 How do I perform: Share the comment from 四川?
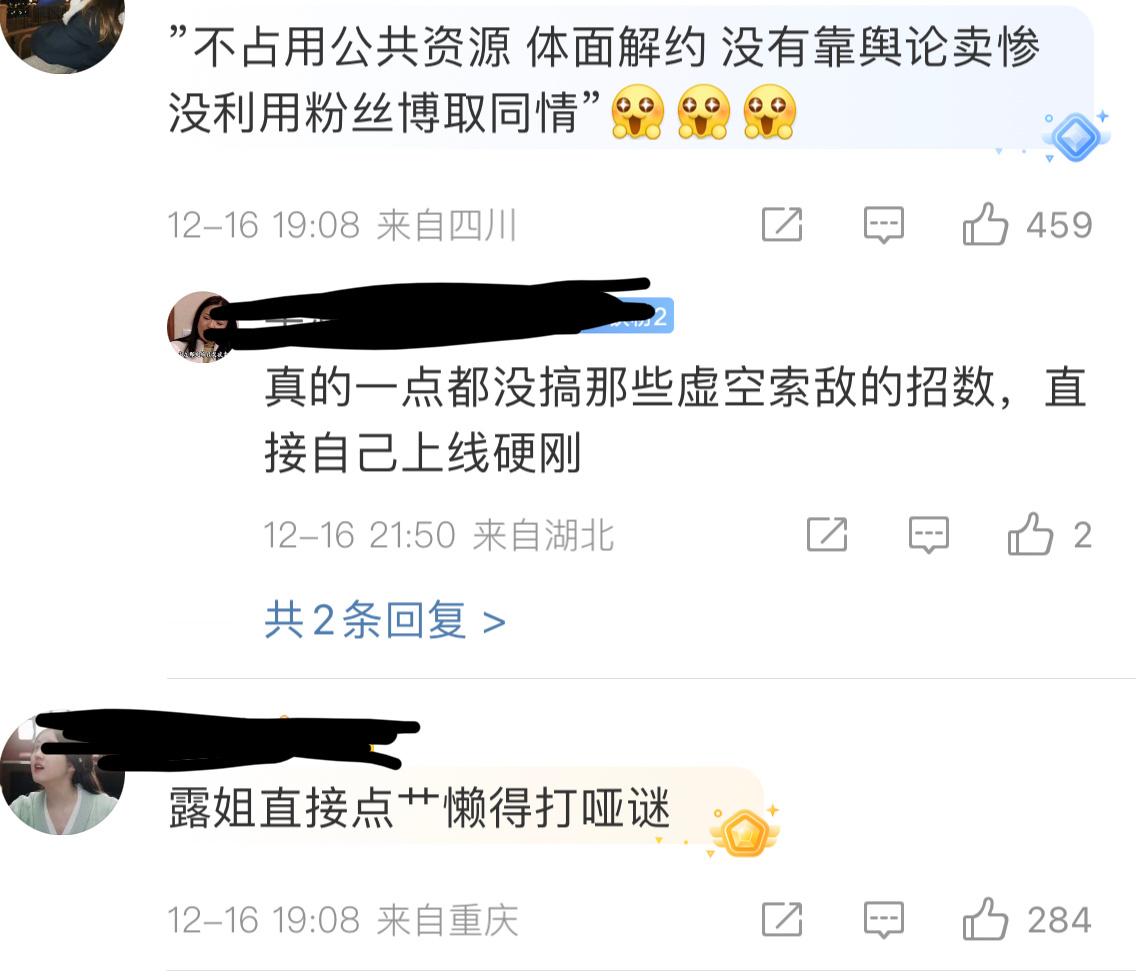pos(782,224)
